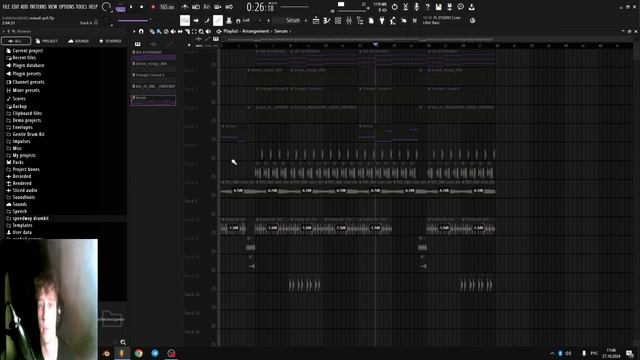The image size is (640, 360).
Task: Start playback with the Play button
Action: pos(131,7)
